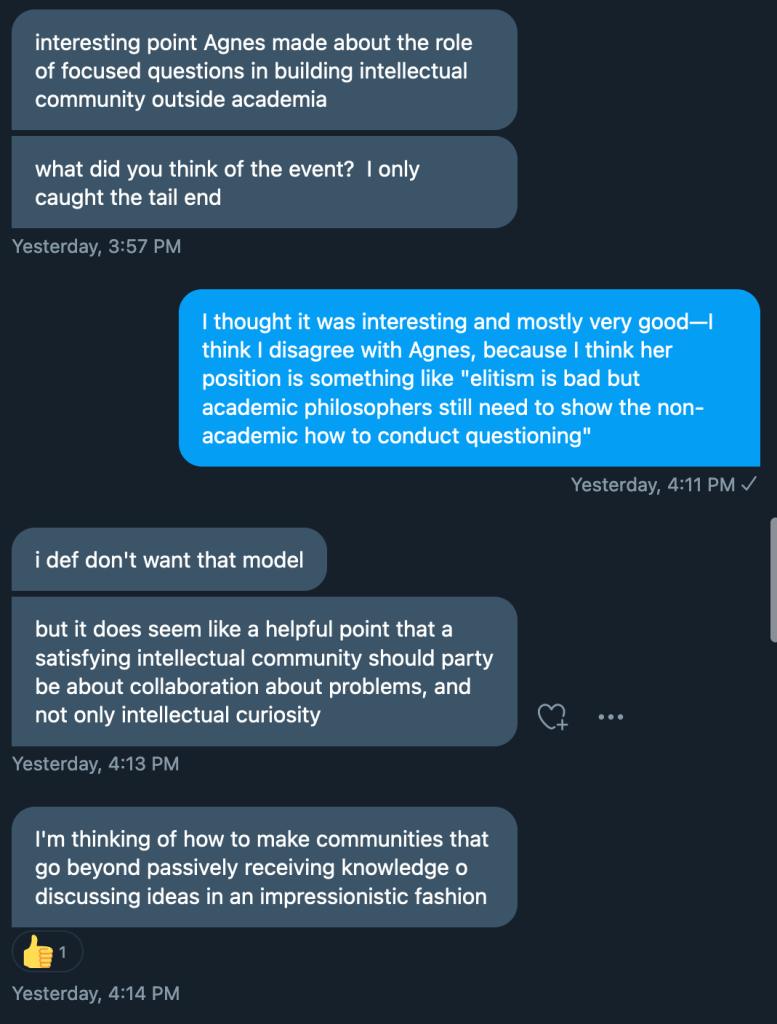Screen dimensions: 777x1024
Task: Click the blue "I thought it was interesting" message
Action: (x=469, y=378)
